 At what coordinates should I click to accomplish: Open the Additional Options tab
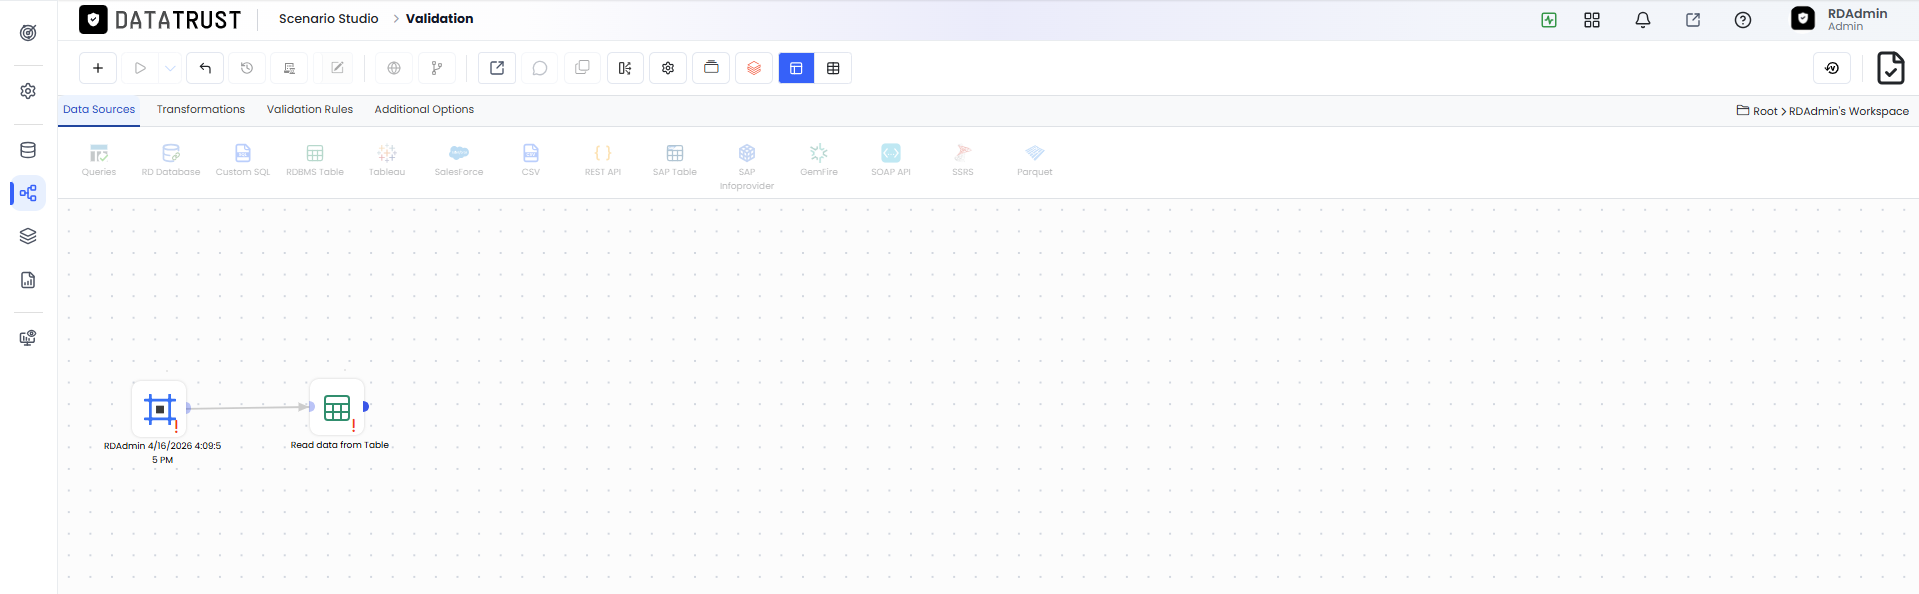pyautogui.click(x=424, y=110)
